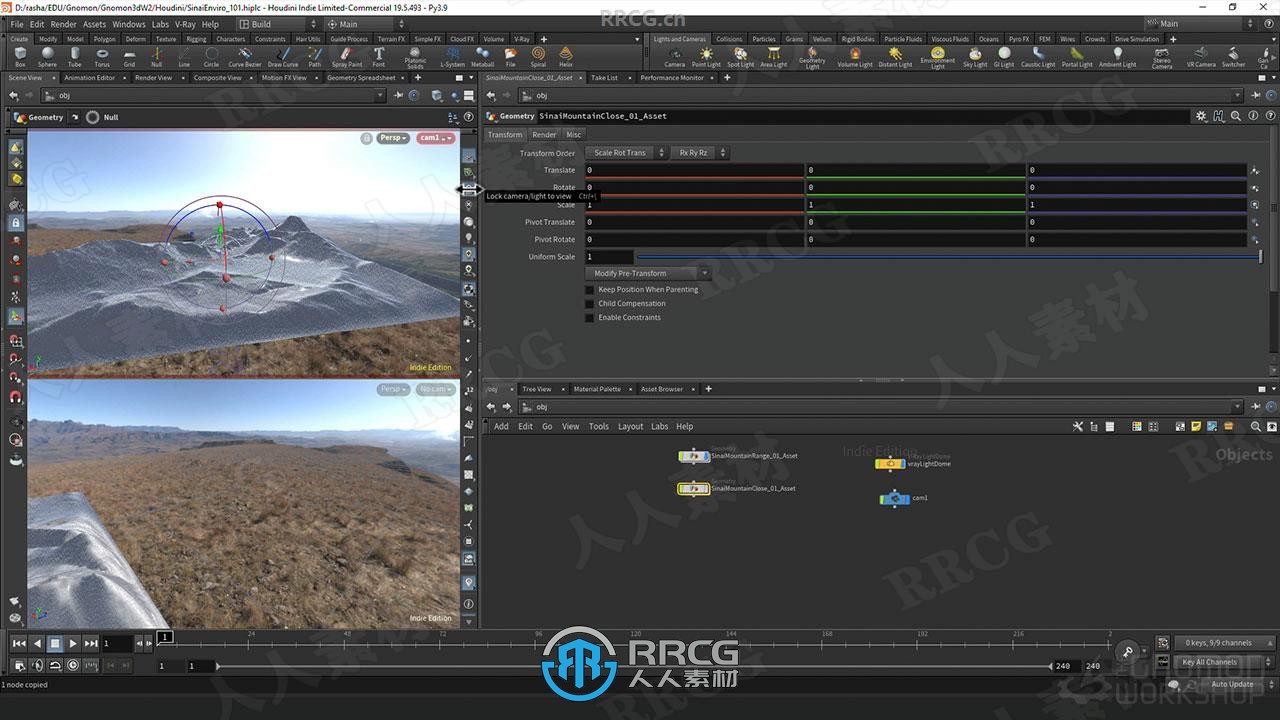Select the Grid shelf tool

pyautogui.click(x=129, y=56)
